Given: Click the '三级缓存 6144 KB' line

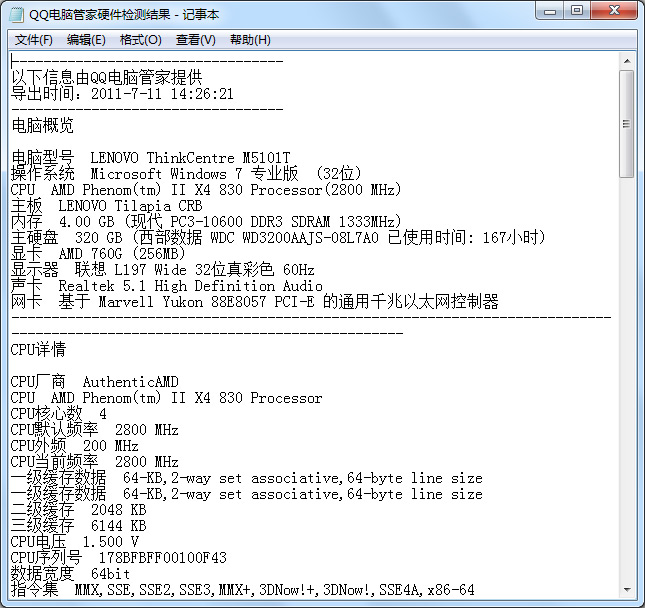Looking at the screenshot, I should [x=79, y=526].
